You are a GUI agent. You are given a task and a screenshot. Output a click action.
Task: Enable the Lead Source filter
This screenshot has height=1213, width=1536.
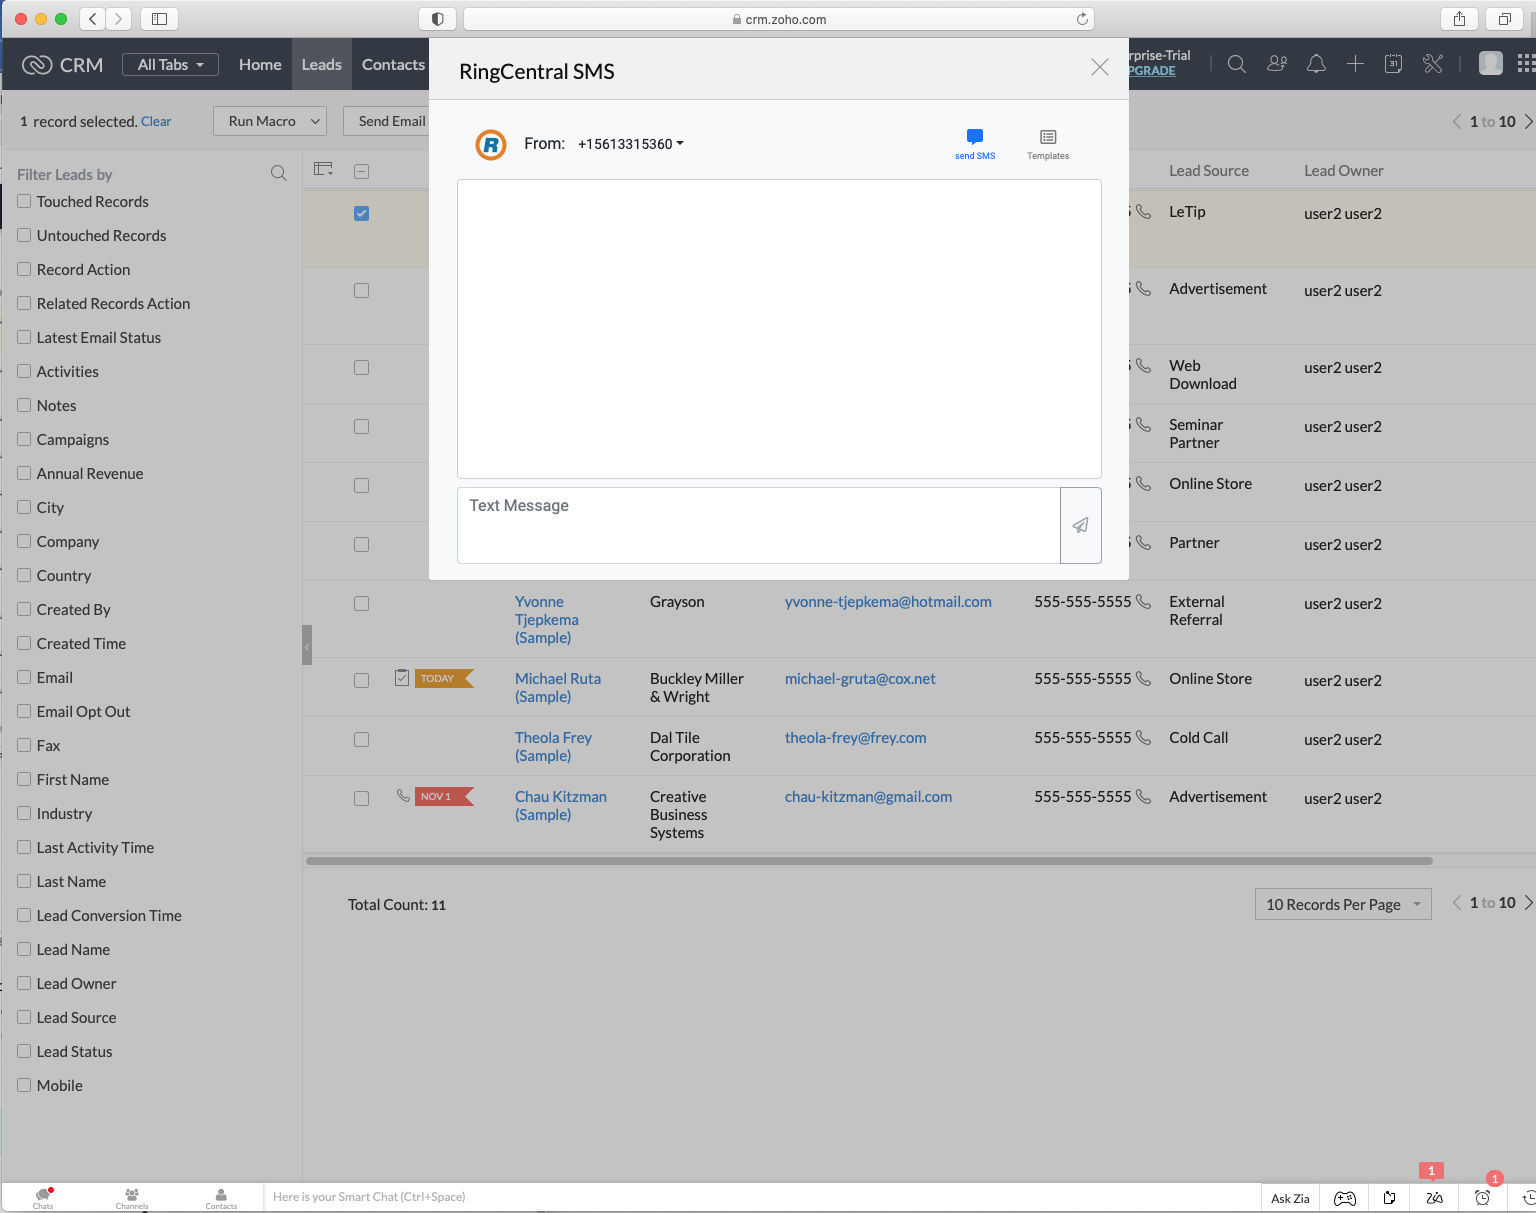(25, 1017)
